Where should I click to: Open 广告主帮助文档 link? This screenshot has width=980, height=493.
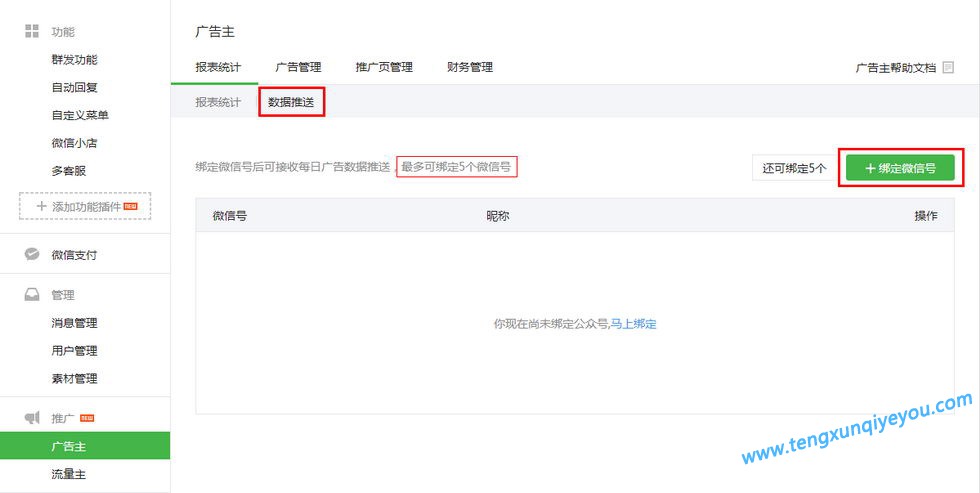pos(896,68)
